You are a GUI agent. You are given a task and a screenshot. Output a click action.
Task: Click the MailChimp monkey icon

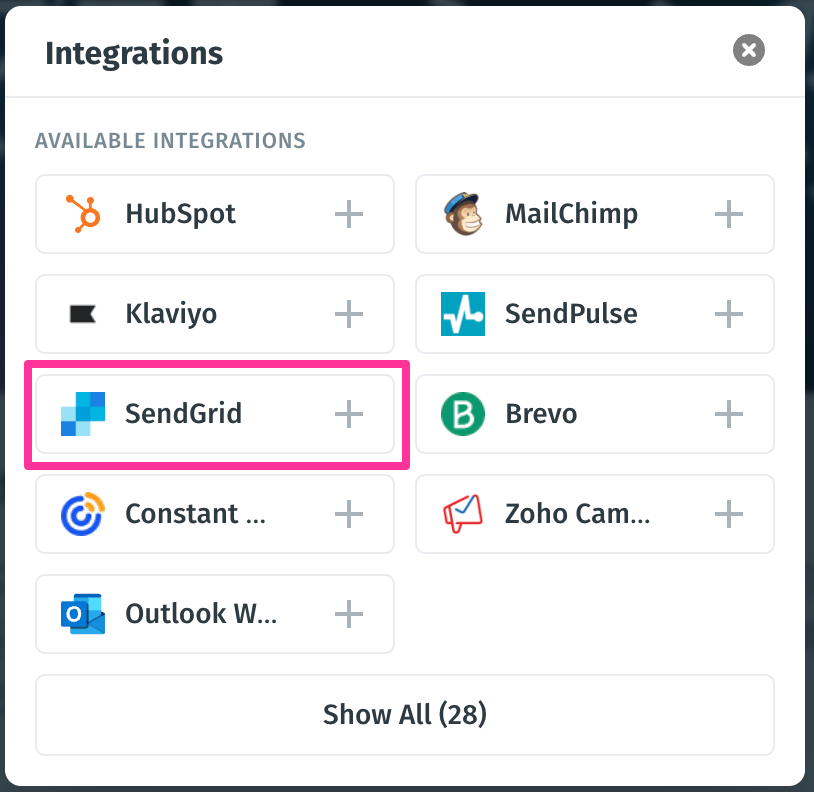[463, 213]
